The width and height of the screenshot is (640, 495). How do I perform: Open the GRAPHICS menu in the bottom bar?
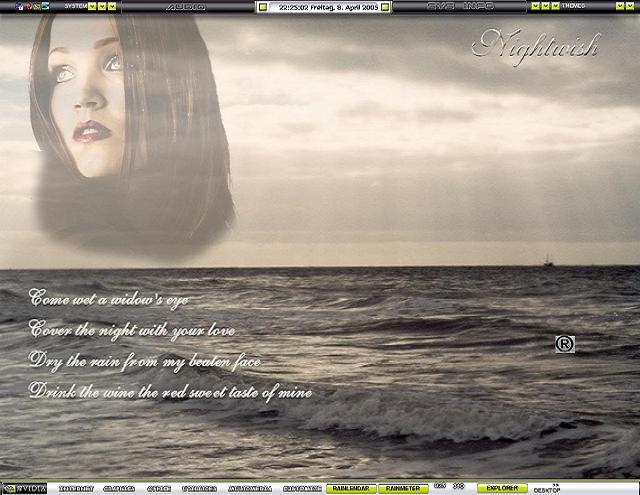coord(119,488)
